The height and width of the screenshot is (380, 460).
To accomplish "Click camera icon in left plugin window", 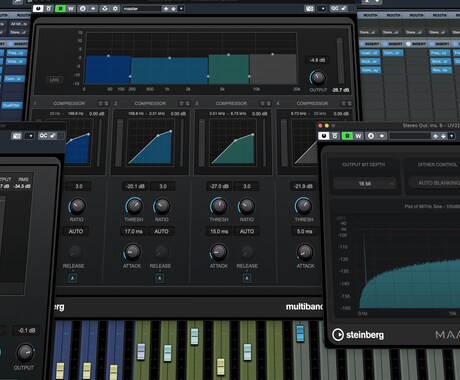I will 16,136.
